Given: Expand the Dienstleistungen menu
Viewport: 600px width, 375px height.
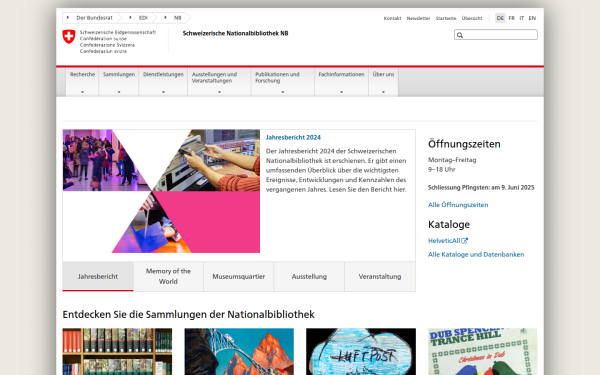Looking at the screenshot, I should 163,82.
